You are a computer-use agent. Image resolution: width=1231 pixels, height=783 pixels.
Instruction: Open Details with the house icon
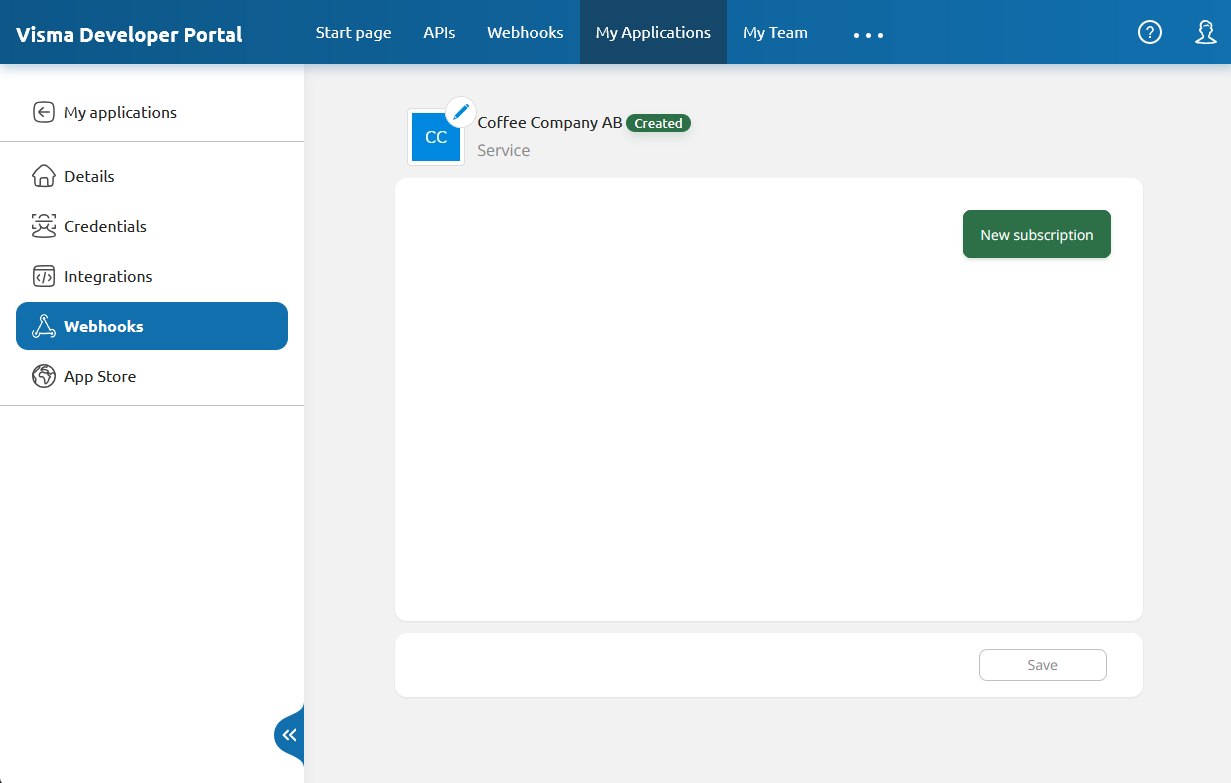pyautogui.click(x=44, y=176)
